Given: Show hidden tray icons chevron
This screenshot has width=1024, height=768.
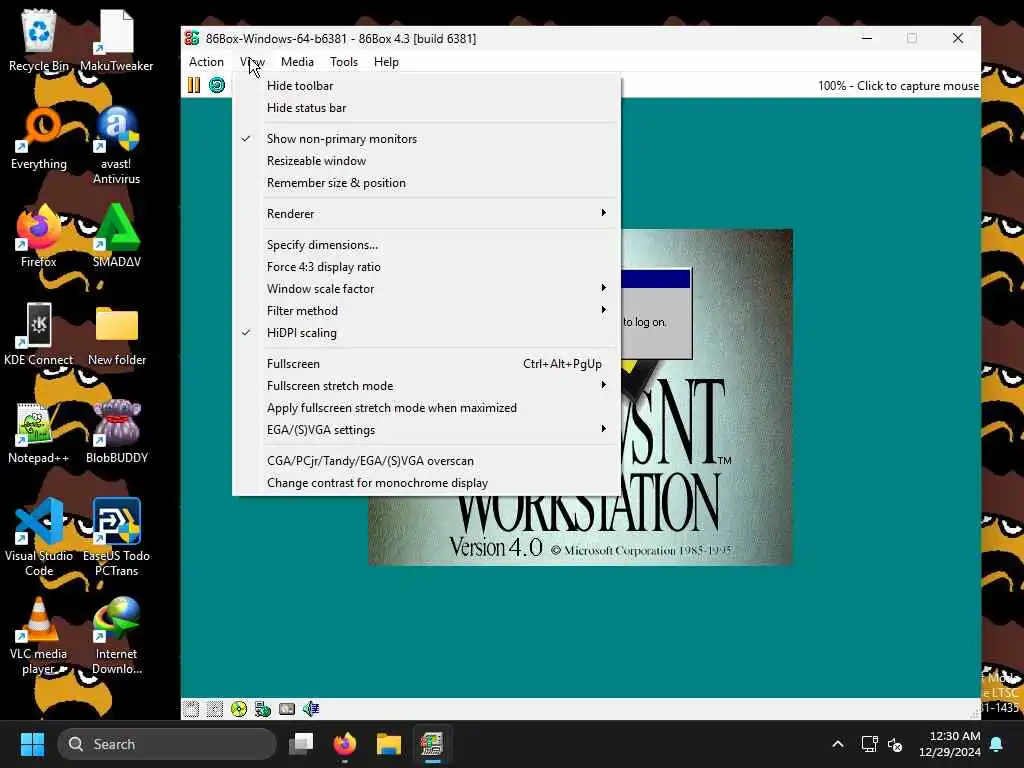Looking at the screenshot, I should [x=838, y=744].
